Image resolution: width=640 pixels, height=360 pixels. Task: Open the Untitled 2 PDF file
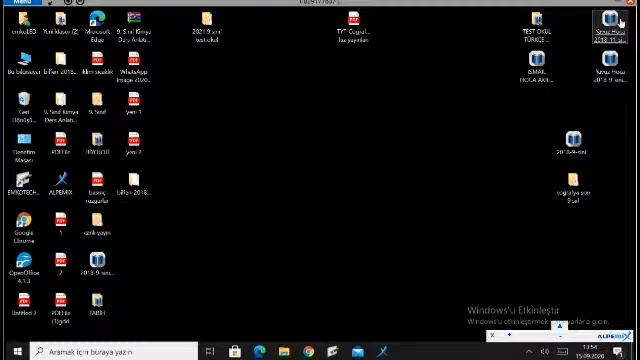coord(24,304)
